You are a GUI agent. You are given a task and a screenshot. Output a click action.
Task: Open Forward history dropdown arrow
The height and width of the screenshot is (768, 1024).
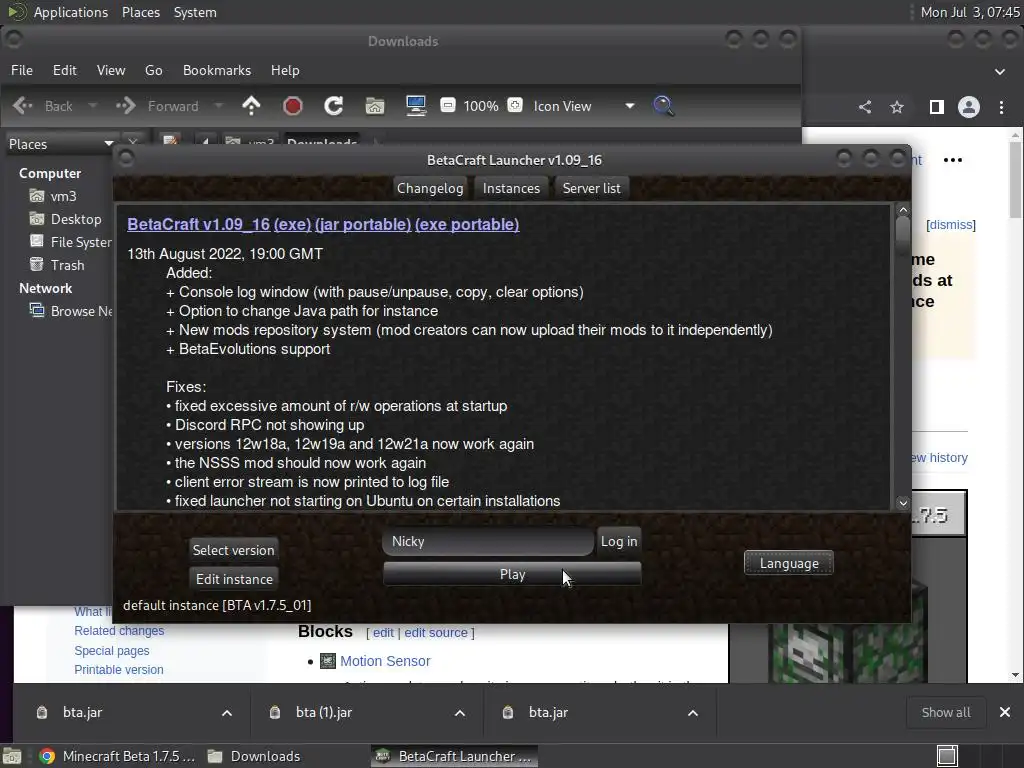219,106
